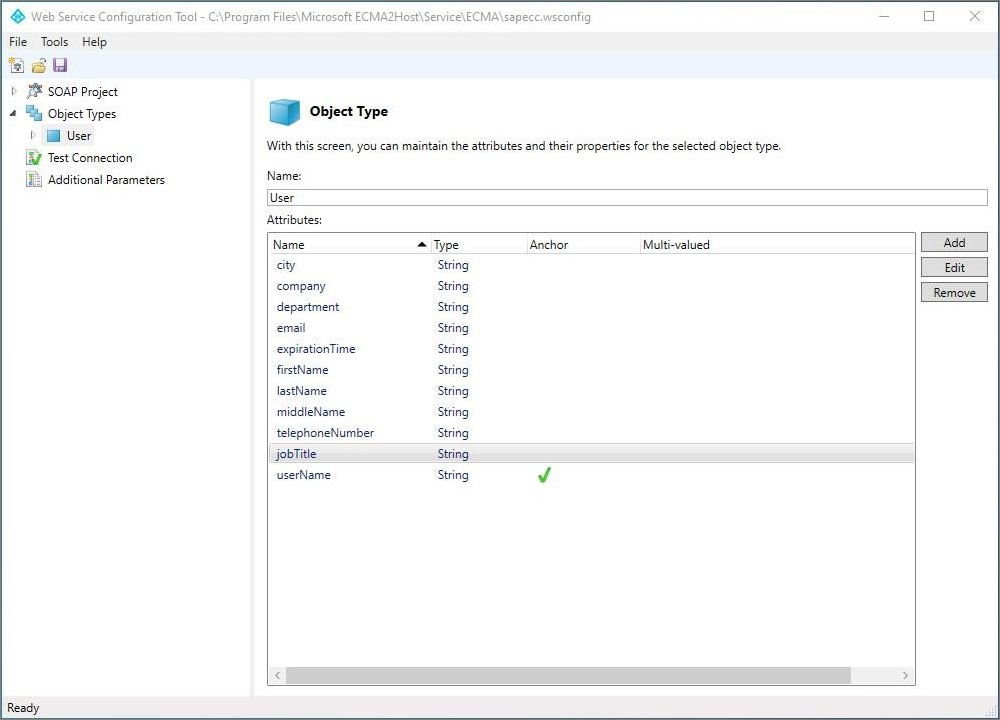The width and height of the screenshot is (1000, 720).
Task: Expand the User tree node
Action: (33, 136)
